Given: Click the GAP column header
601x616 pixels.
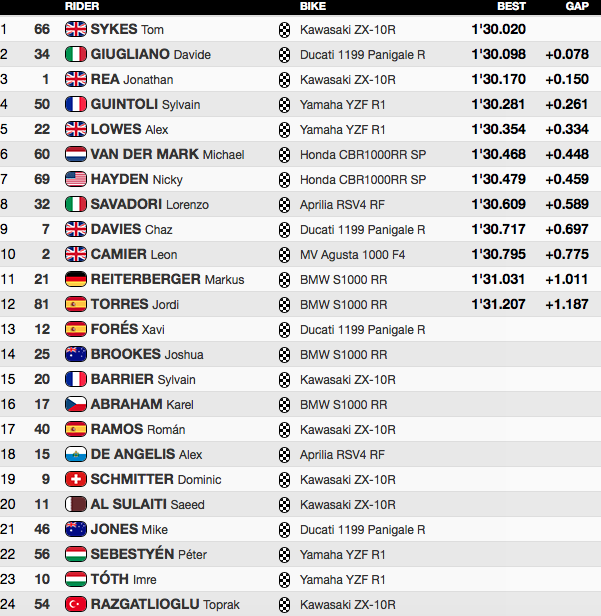Looking at the screenshot, I should click(x=577, y=6).
